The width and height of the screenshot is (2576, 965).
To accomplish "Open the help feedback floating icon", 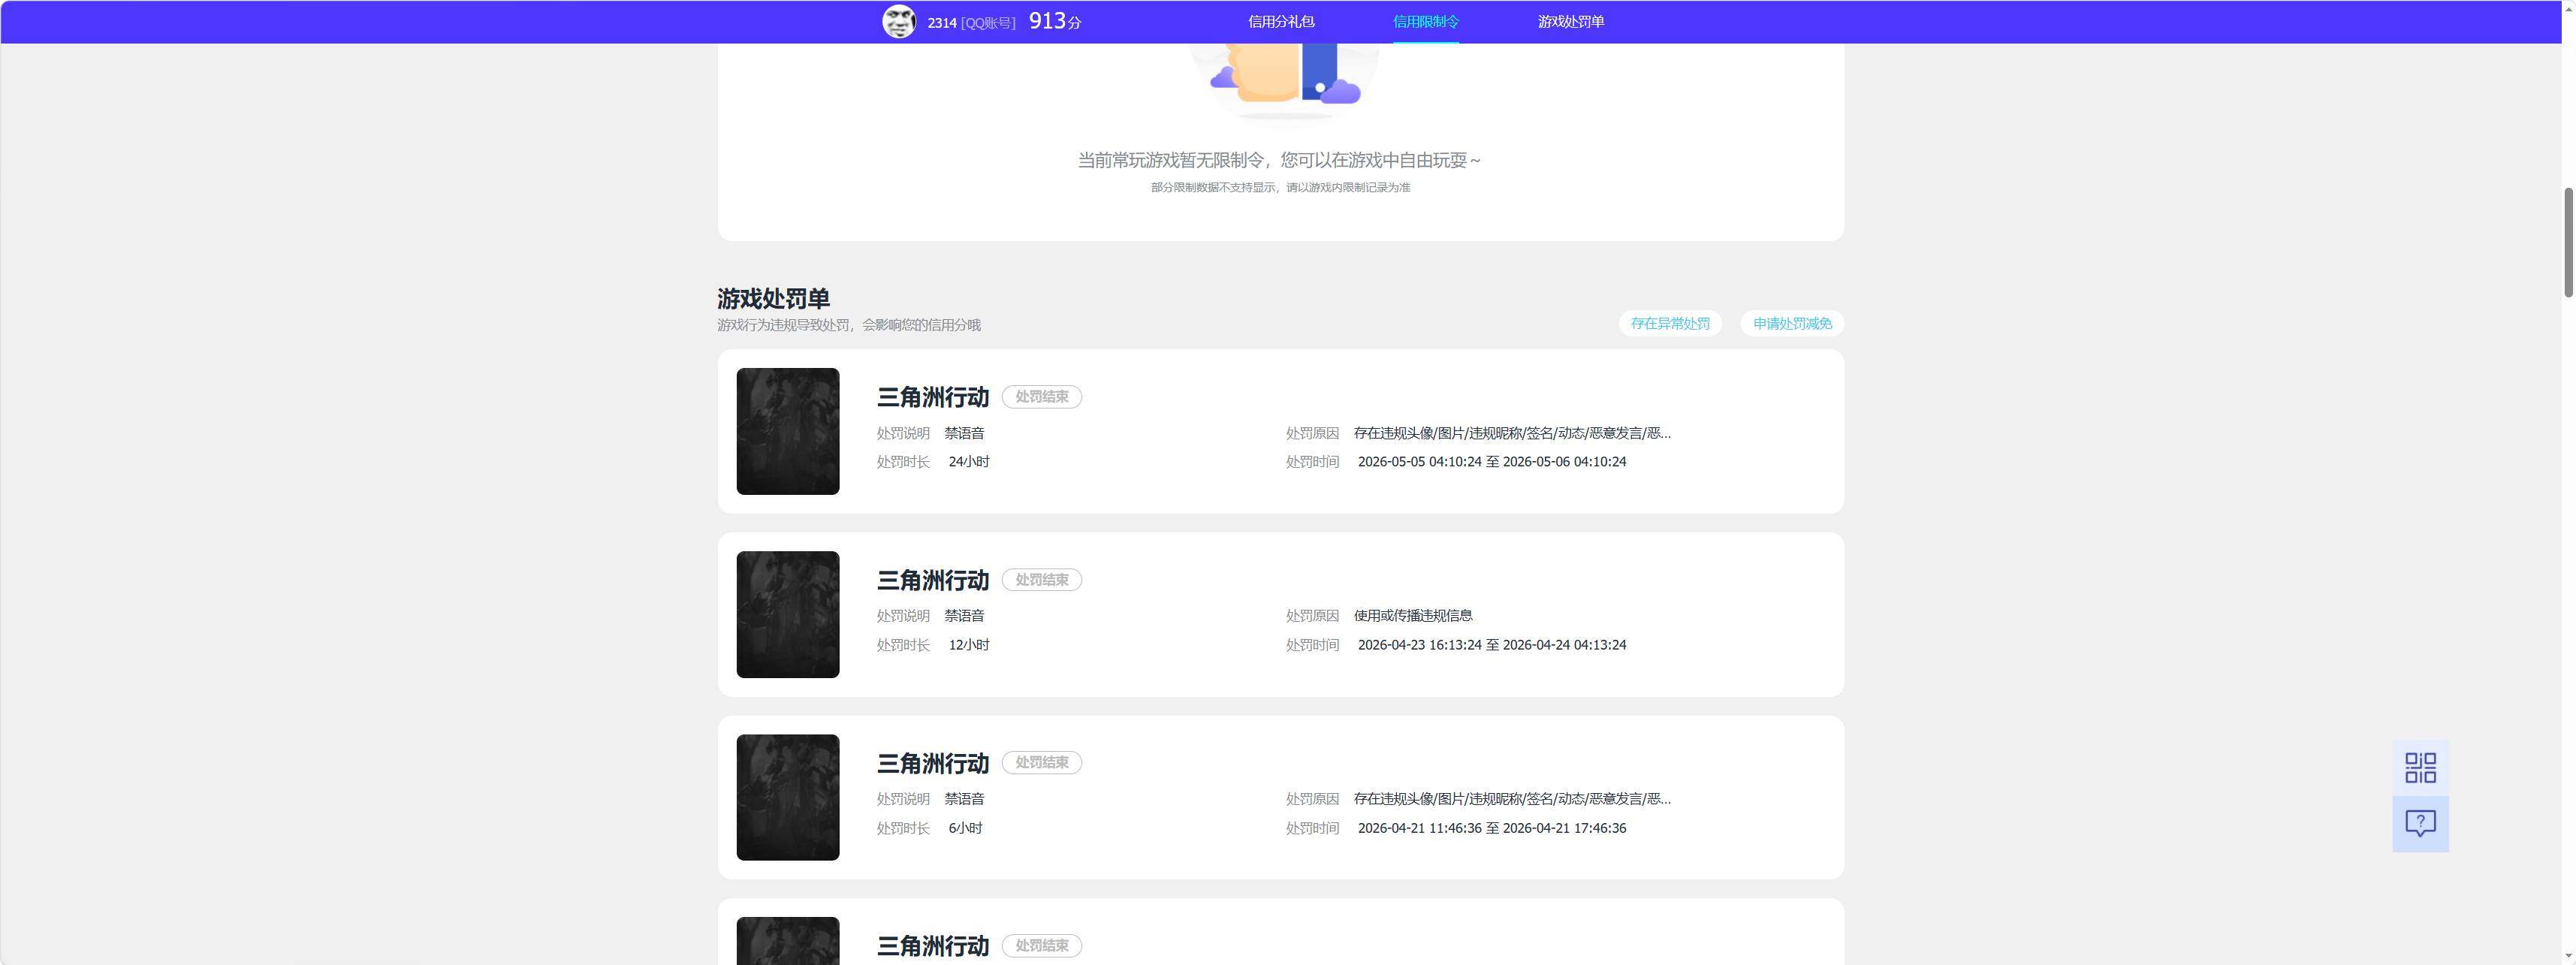I will click(2420, 824).
